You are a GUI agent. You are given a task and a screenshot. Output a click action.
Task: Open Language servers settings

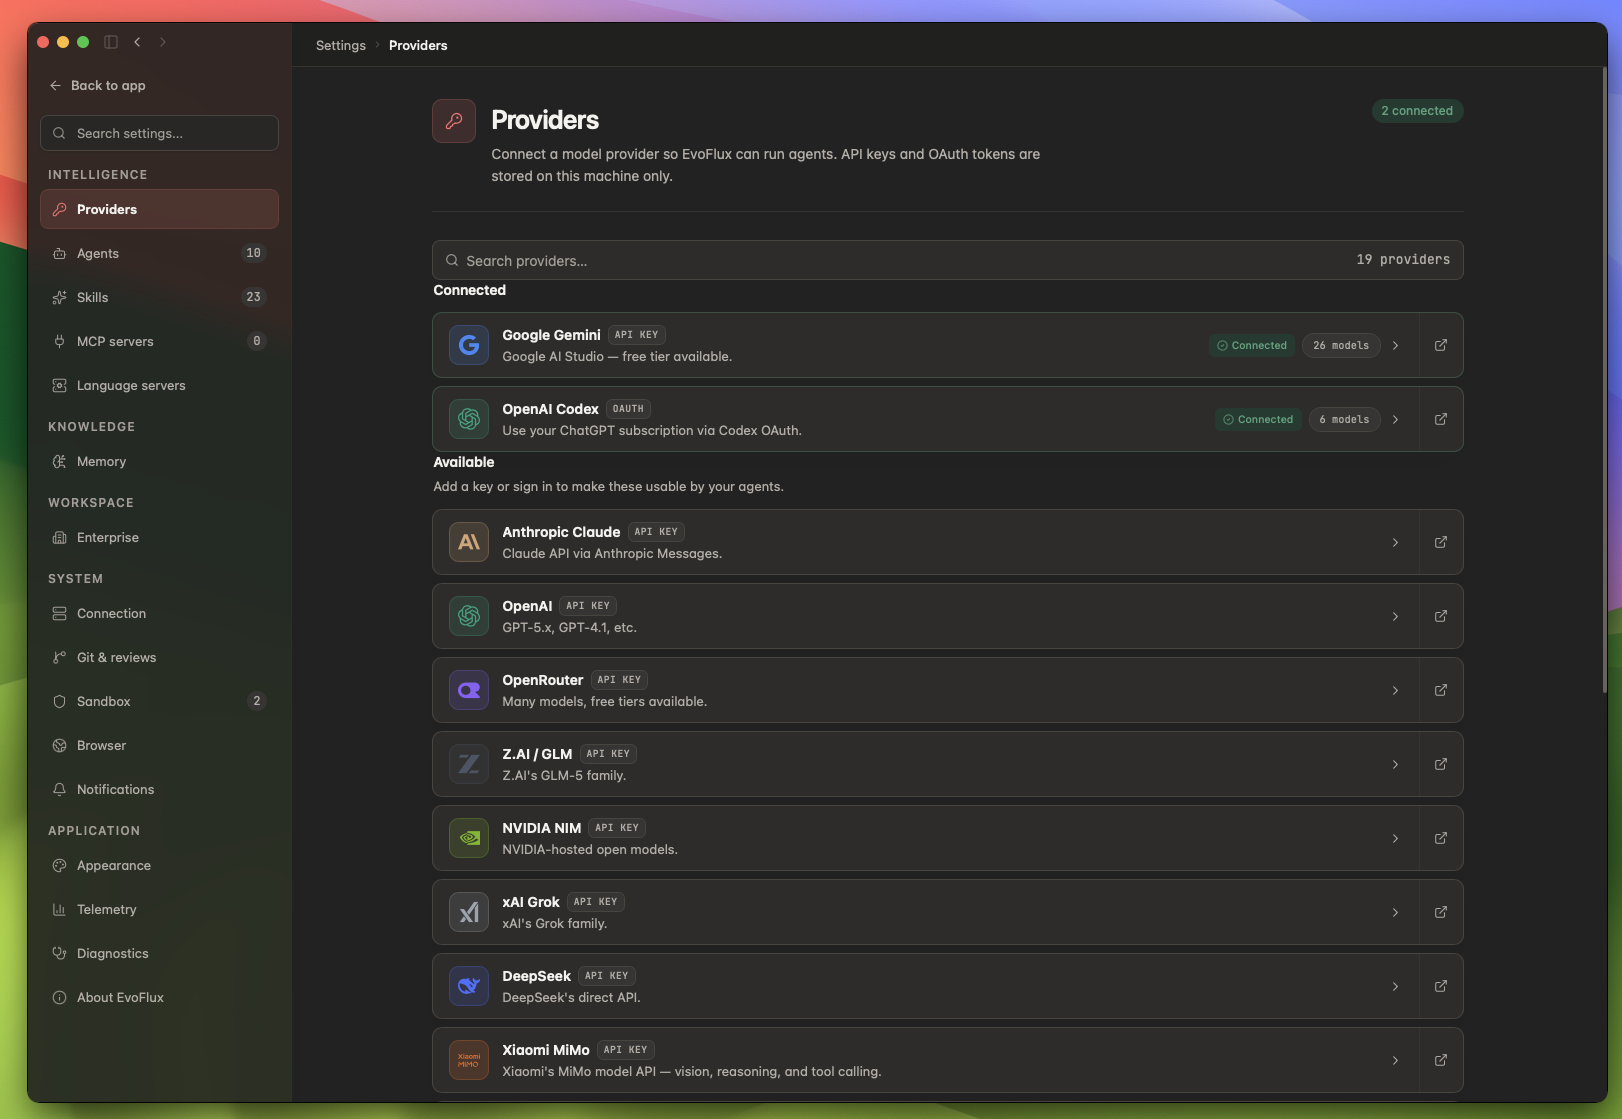click(x=159, y=385)
